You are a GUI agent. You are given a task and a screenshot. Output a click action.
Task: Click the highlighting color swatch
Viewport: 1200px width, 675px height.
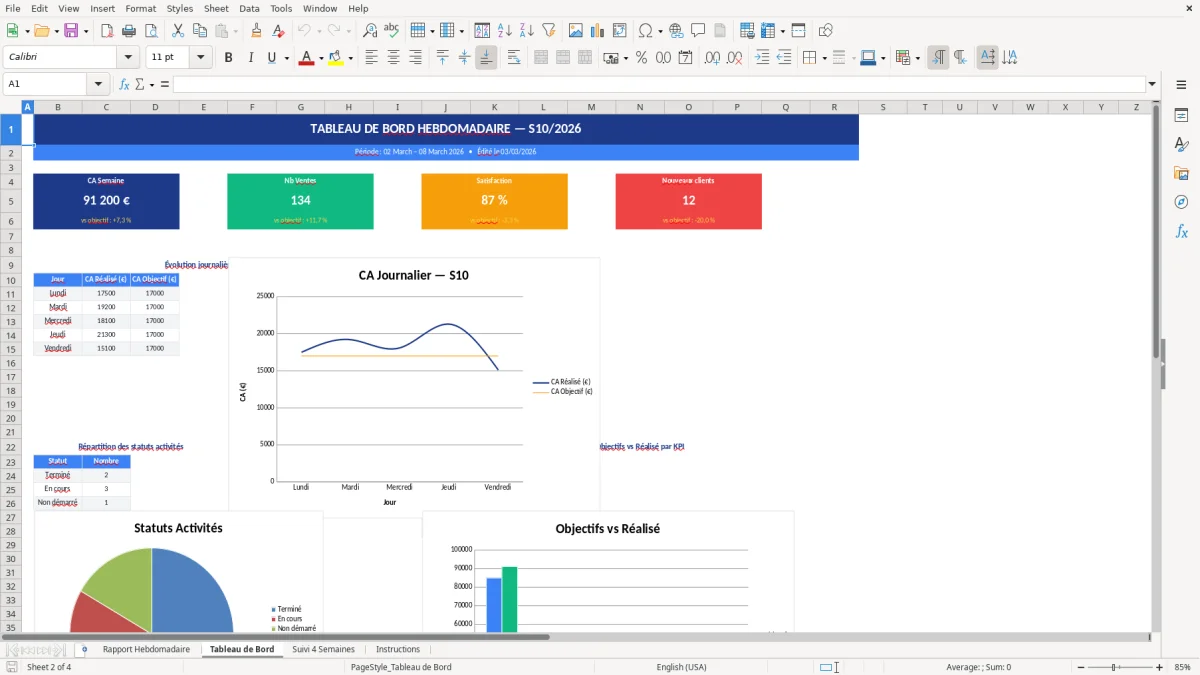(336, 57)
